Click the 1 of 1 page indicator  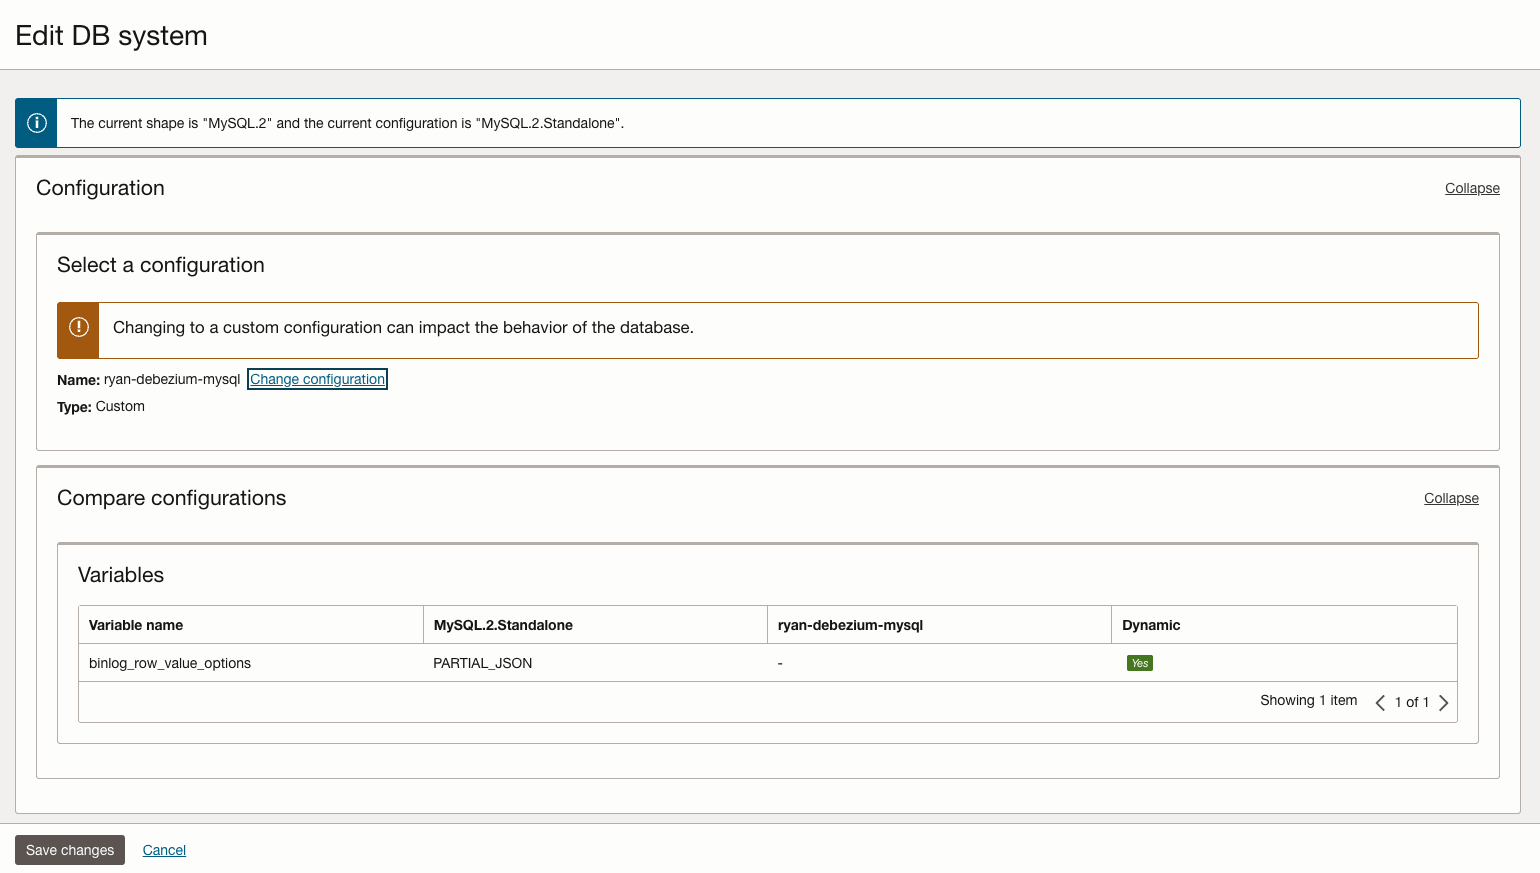1412,702
